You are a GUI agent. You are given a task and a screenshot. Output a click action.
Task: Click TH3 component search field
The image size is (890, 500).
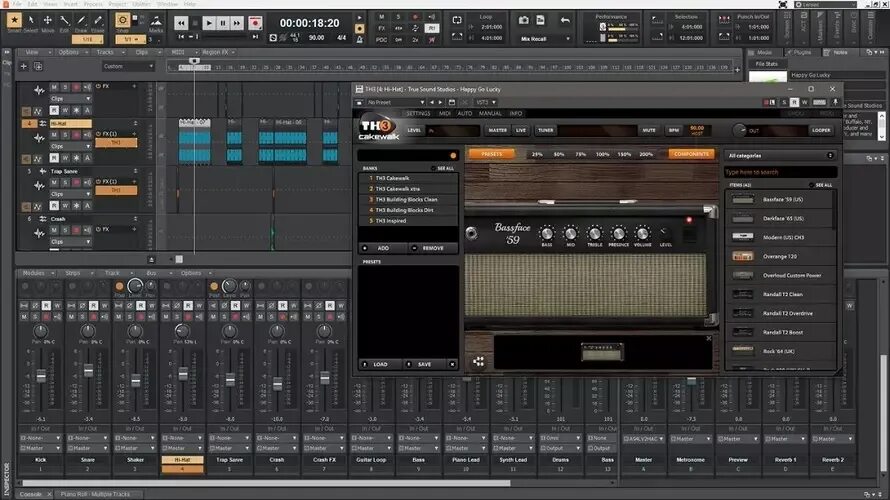tap(780, 172)
